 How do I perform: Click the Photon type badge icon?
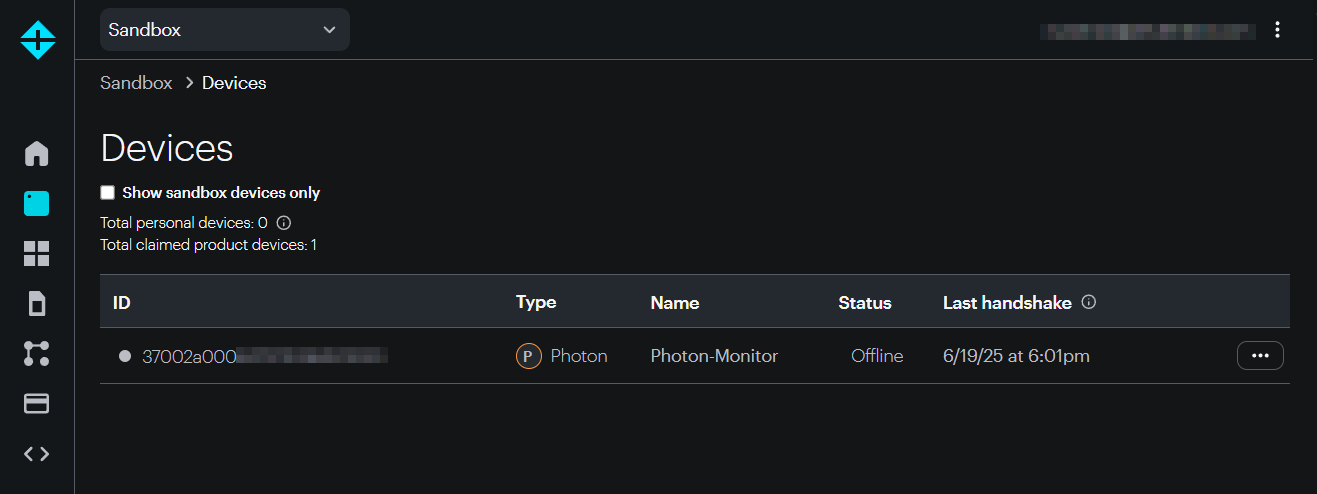528,356
